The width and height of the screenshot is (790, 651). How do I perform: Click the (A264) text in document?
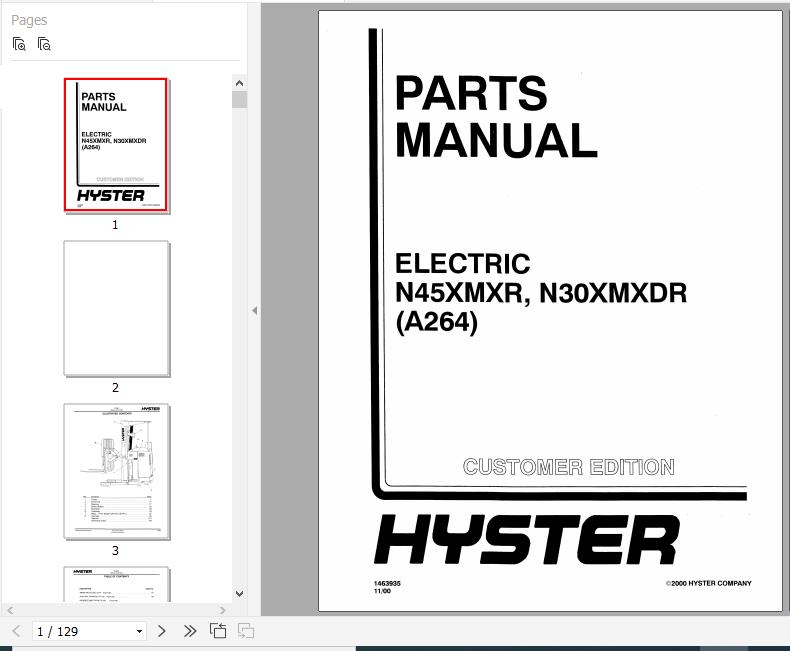coord(436,322)
